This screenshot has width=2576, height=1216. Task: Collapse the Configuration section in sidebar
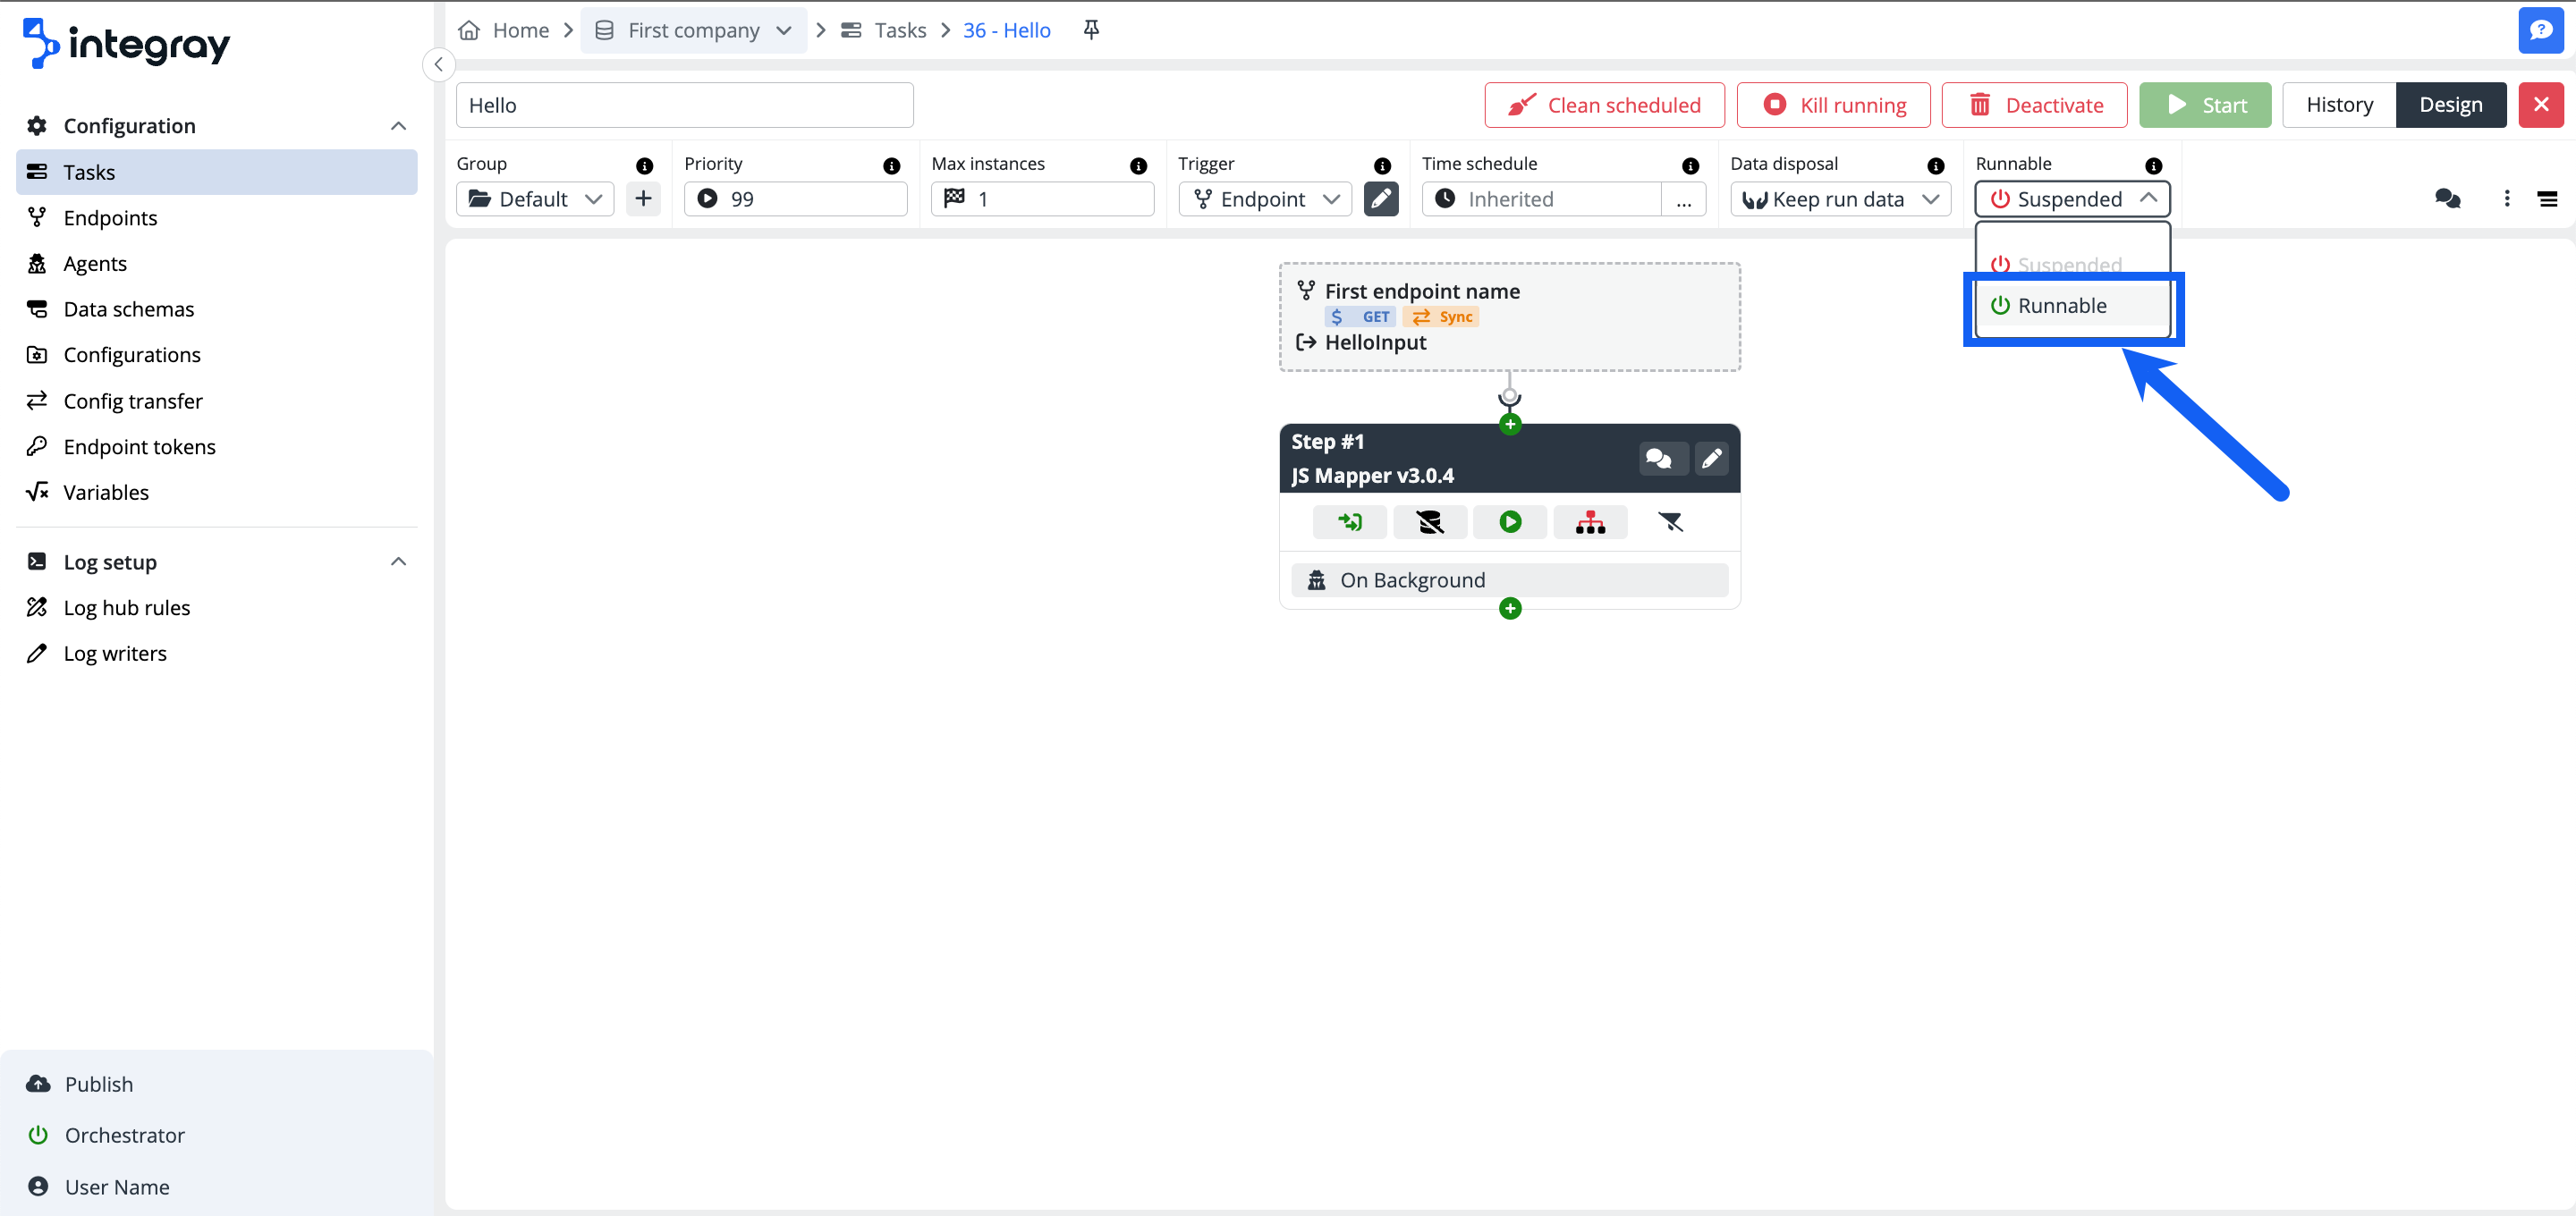pyautogui.click(x=398, y=126)
